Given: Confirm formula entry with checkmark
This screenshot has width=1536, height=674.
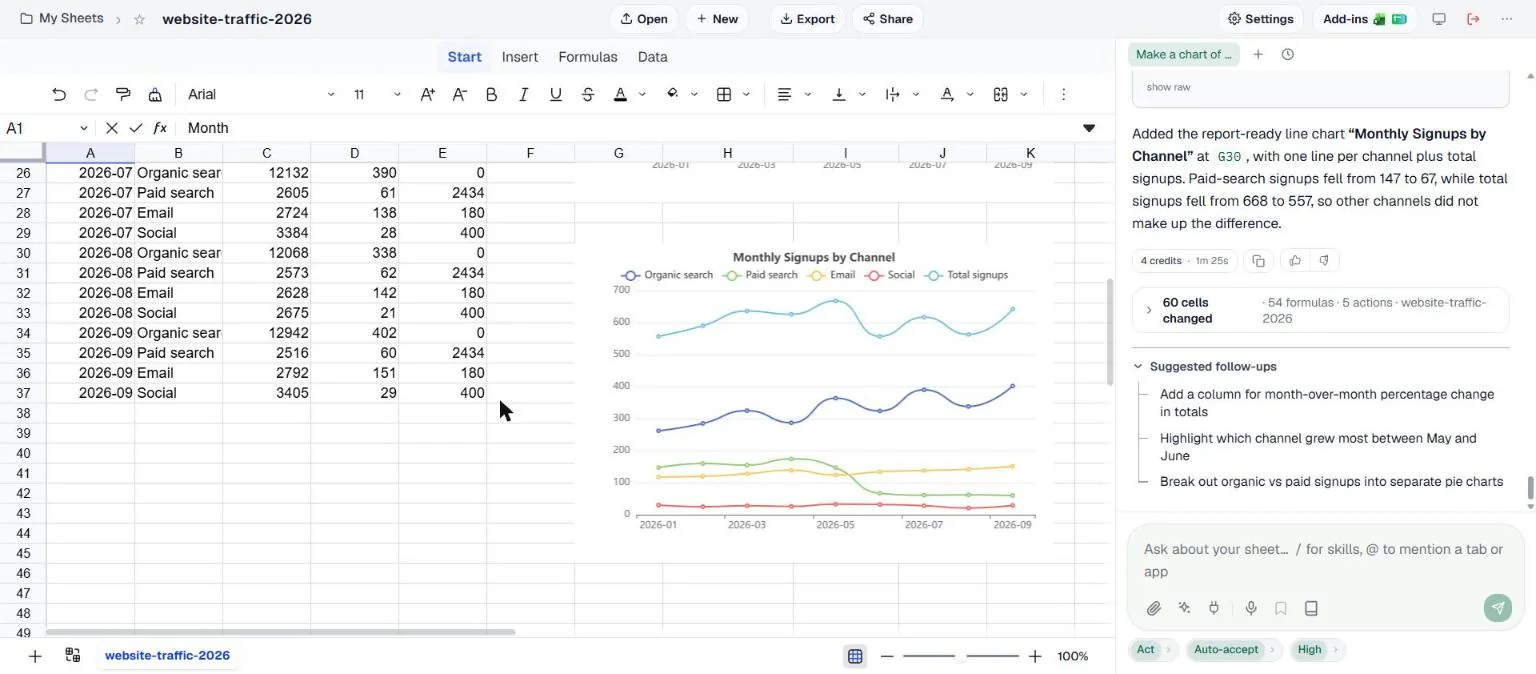Looking at the screenshot, I should pyautogui.click(x=135, y=128).
